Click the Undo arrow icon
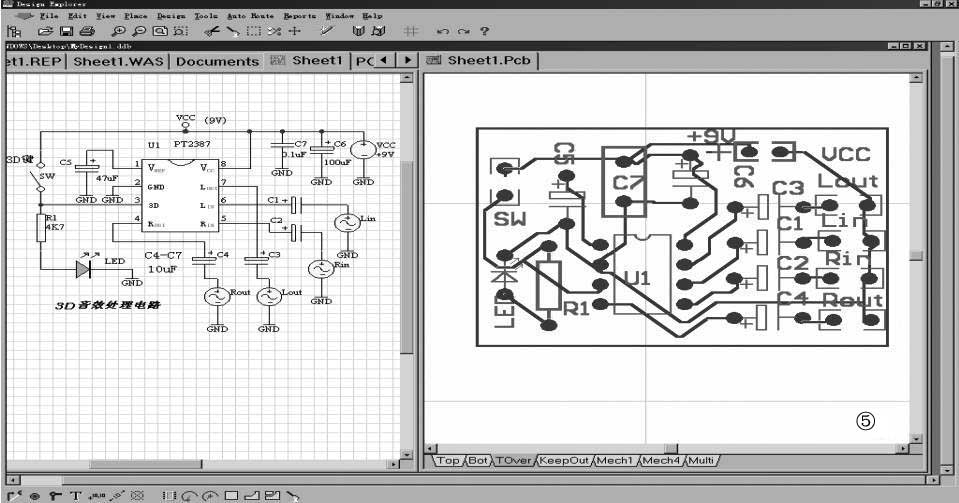This screenshot has height=503, width=959. 443,32
